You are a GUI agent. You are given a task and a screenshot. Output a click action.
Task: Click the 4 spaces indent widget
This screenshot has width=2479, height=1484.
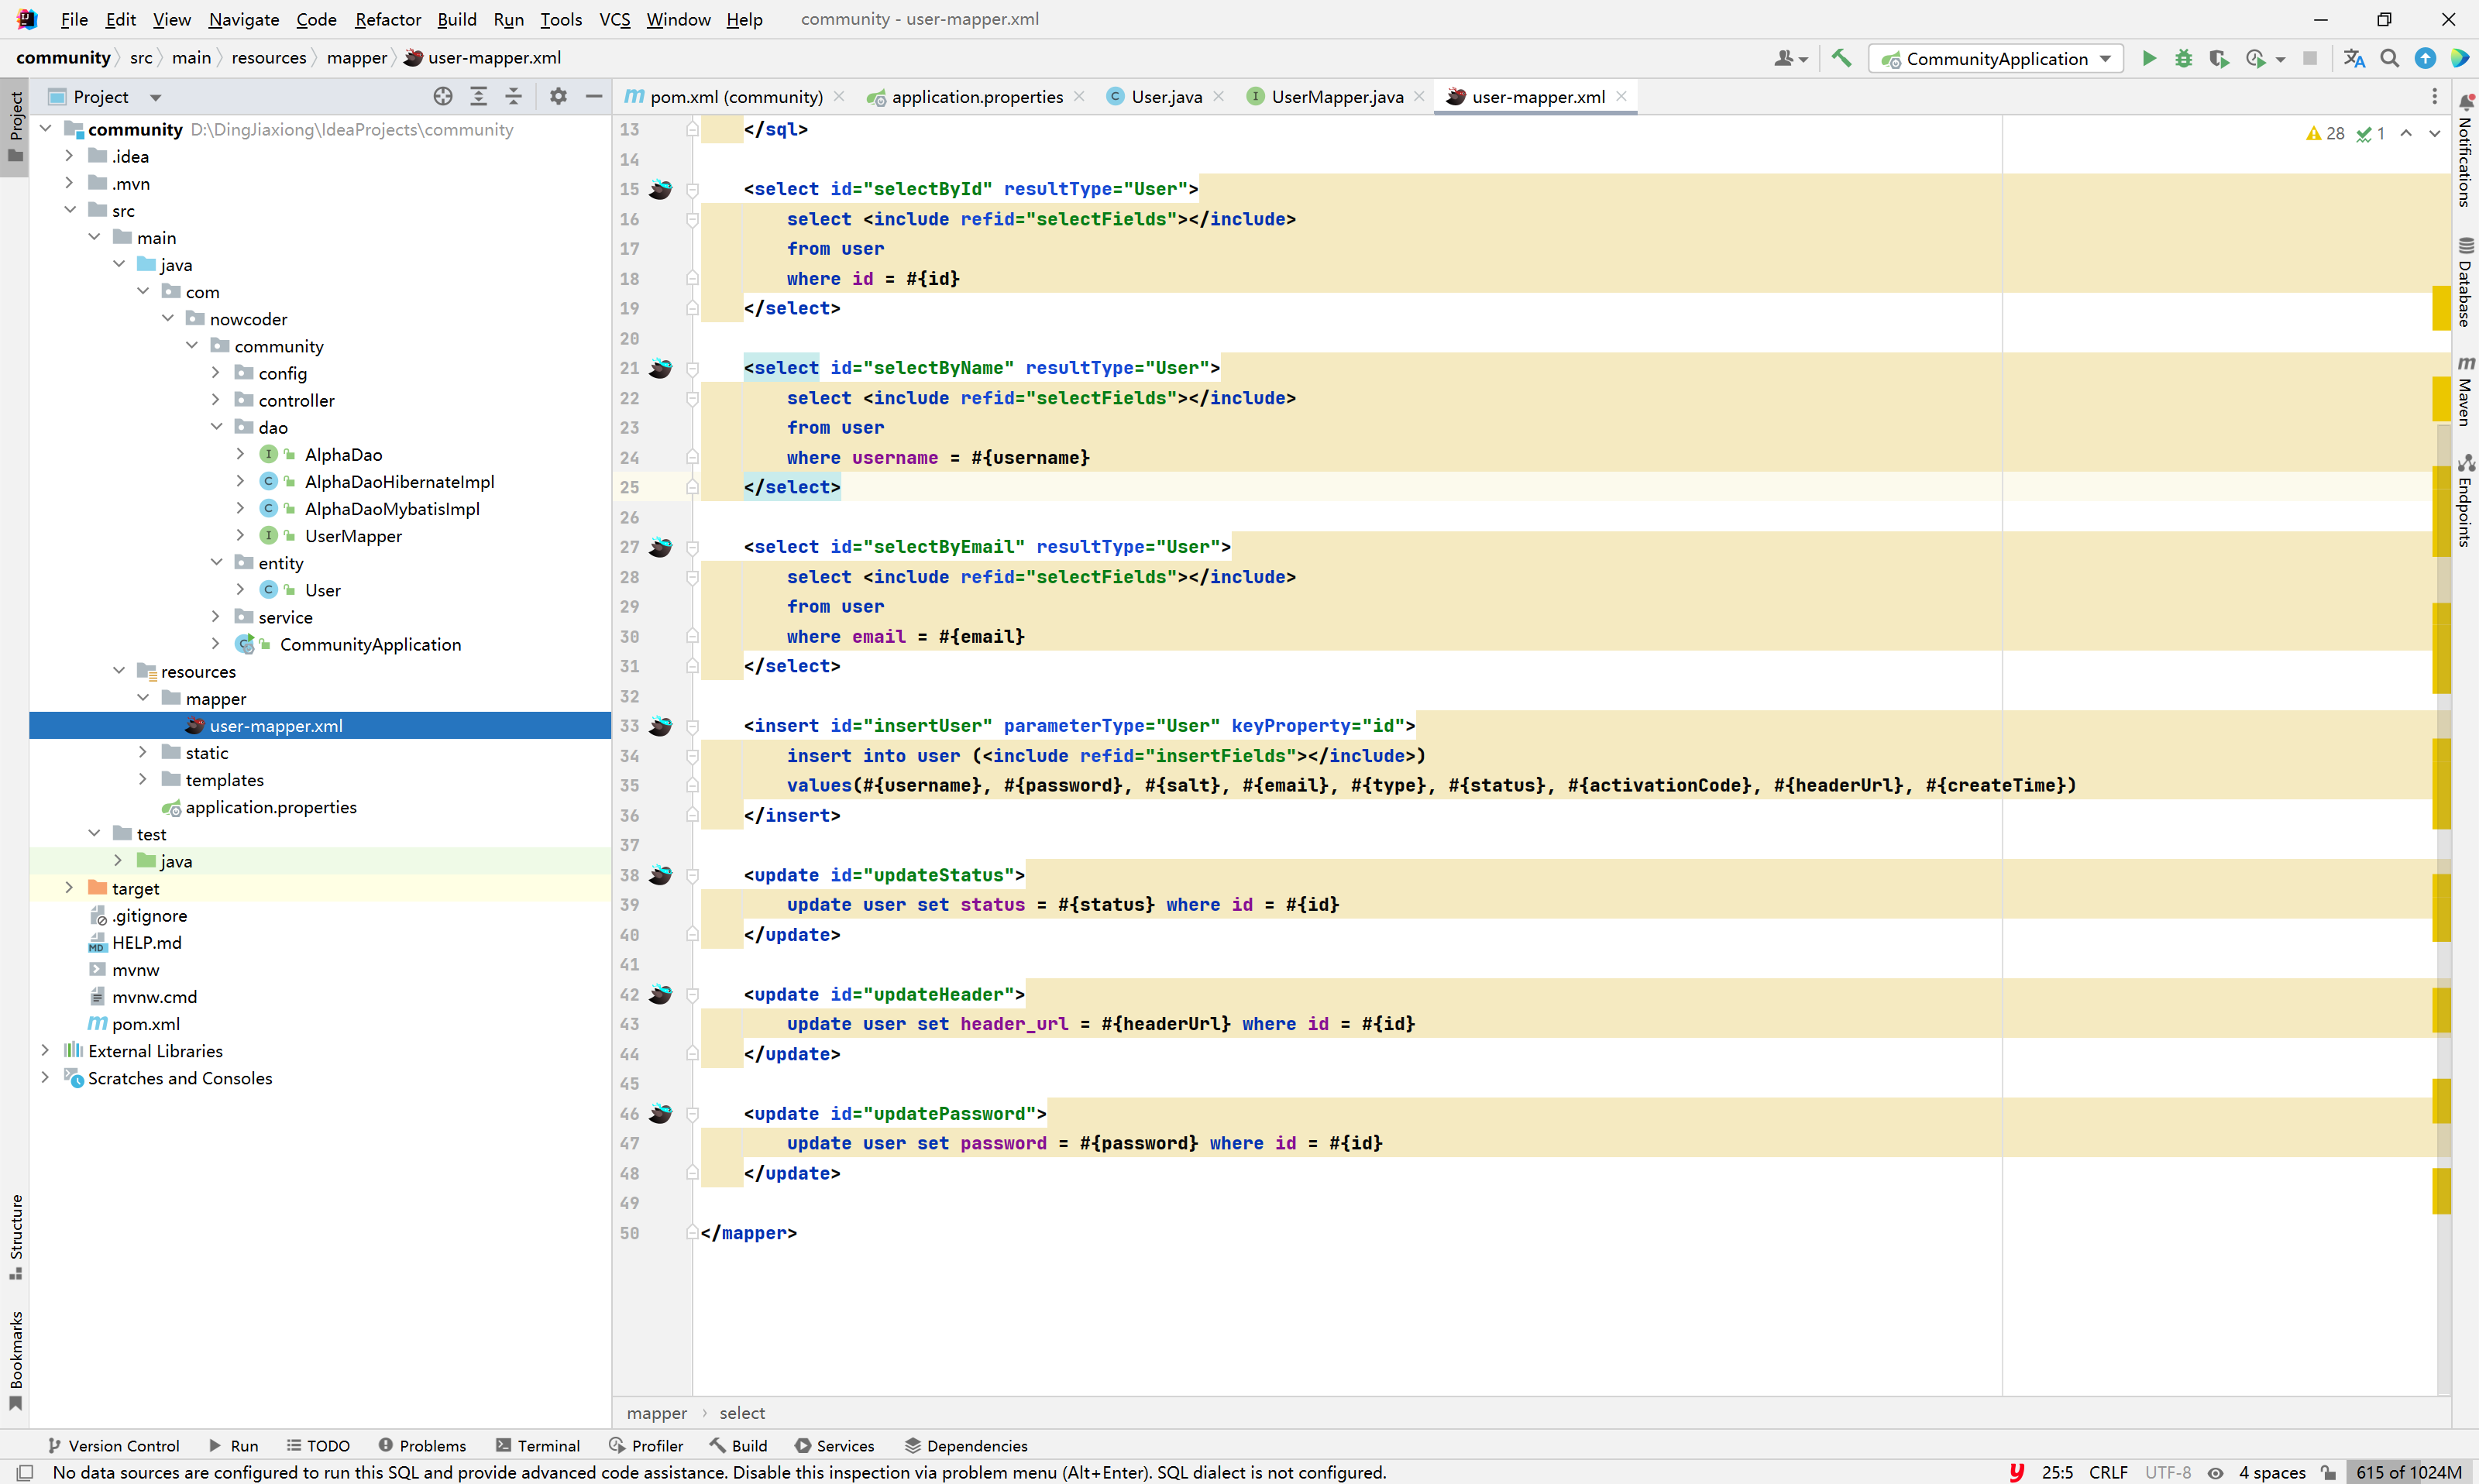(x=2271, y=1472)
